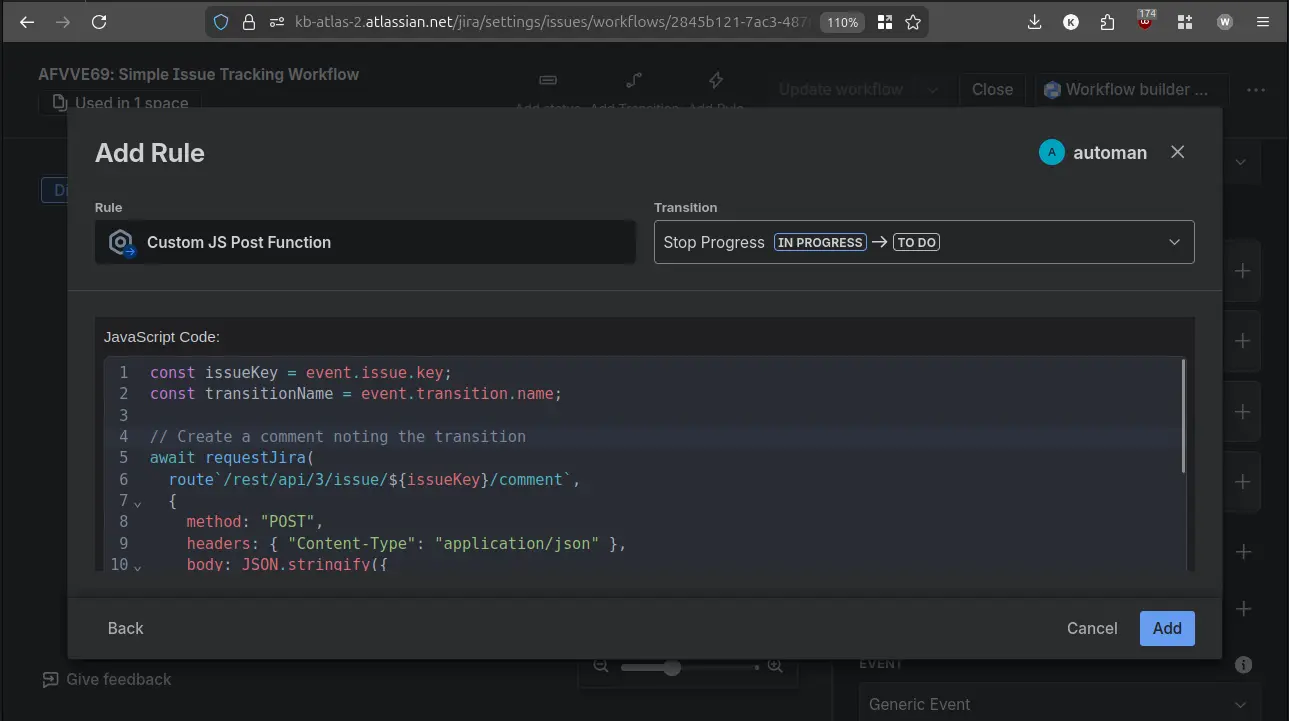The image size is (1289, 721).
Task: Collapse code fold arrow at line 10
Action: [x=138, y=567]
